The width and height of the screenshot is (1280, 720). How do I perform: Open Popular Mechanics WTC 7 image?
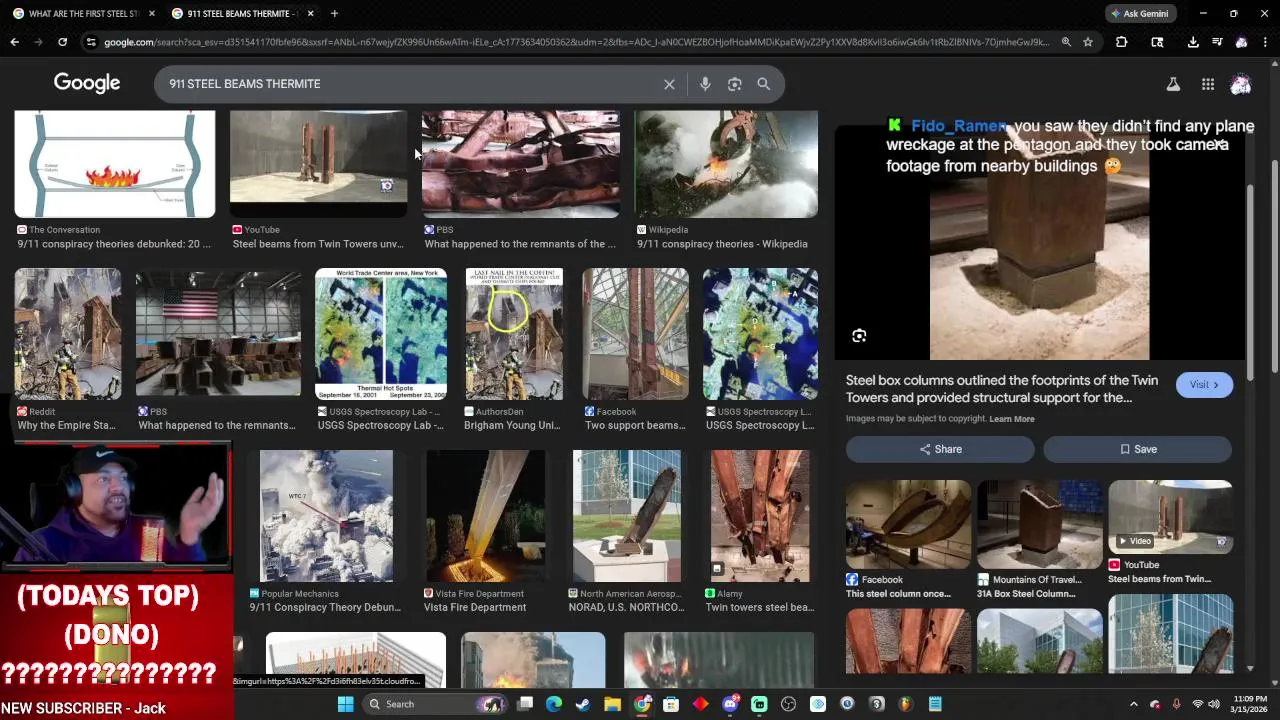pos(326,516)
